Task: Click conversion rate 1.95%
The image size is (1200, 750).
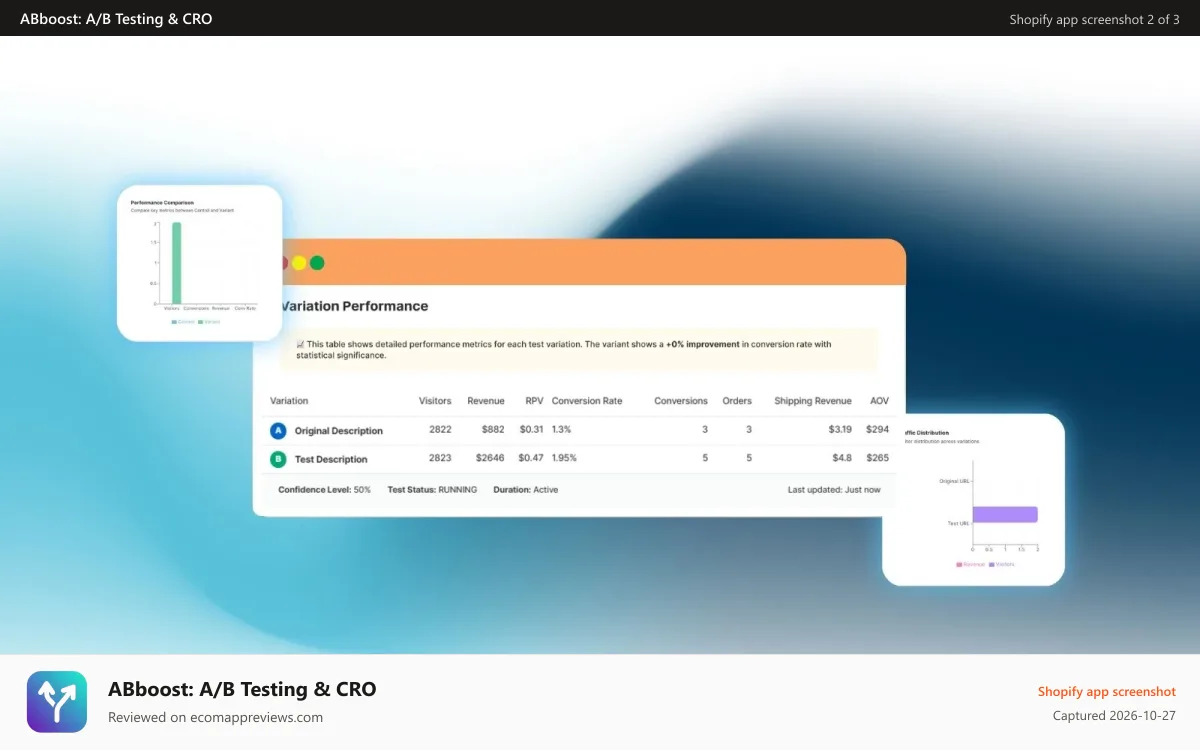Action: click(565, 458)
